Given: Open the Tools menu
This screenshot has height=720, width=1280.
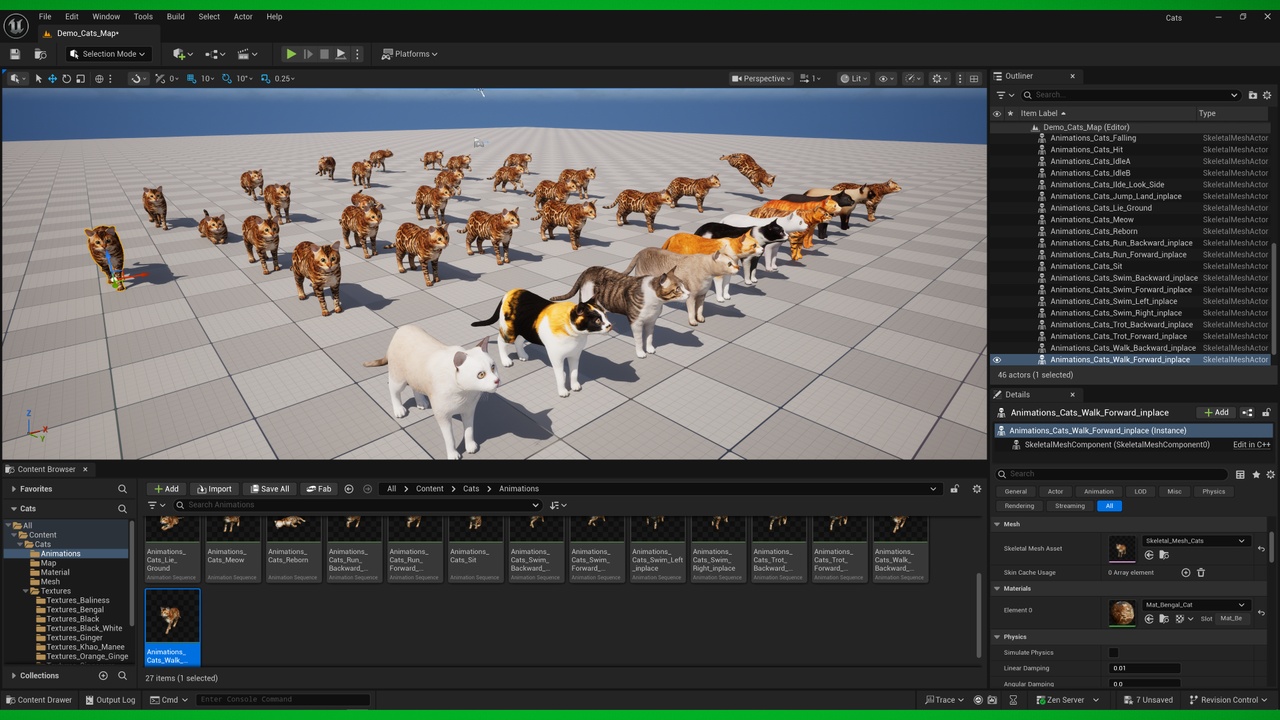Looking at the screenshot, I should click(x=143, y=17).
